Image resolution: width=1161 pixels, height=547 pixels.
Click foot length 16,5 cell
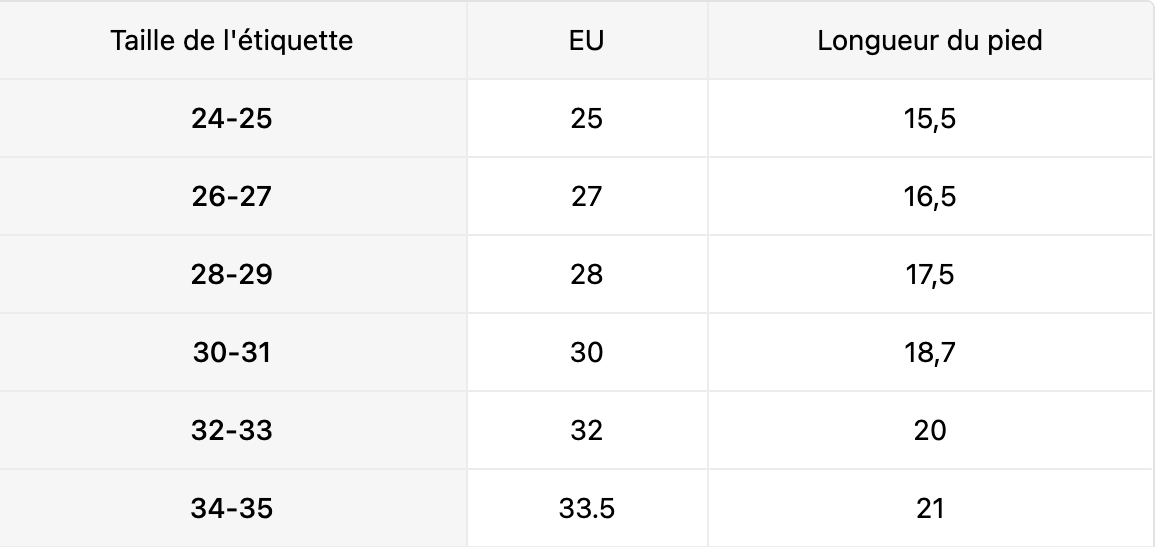coord(930,196)
